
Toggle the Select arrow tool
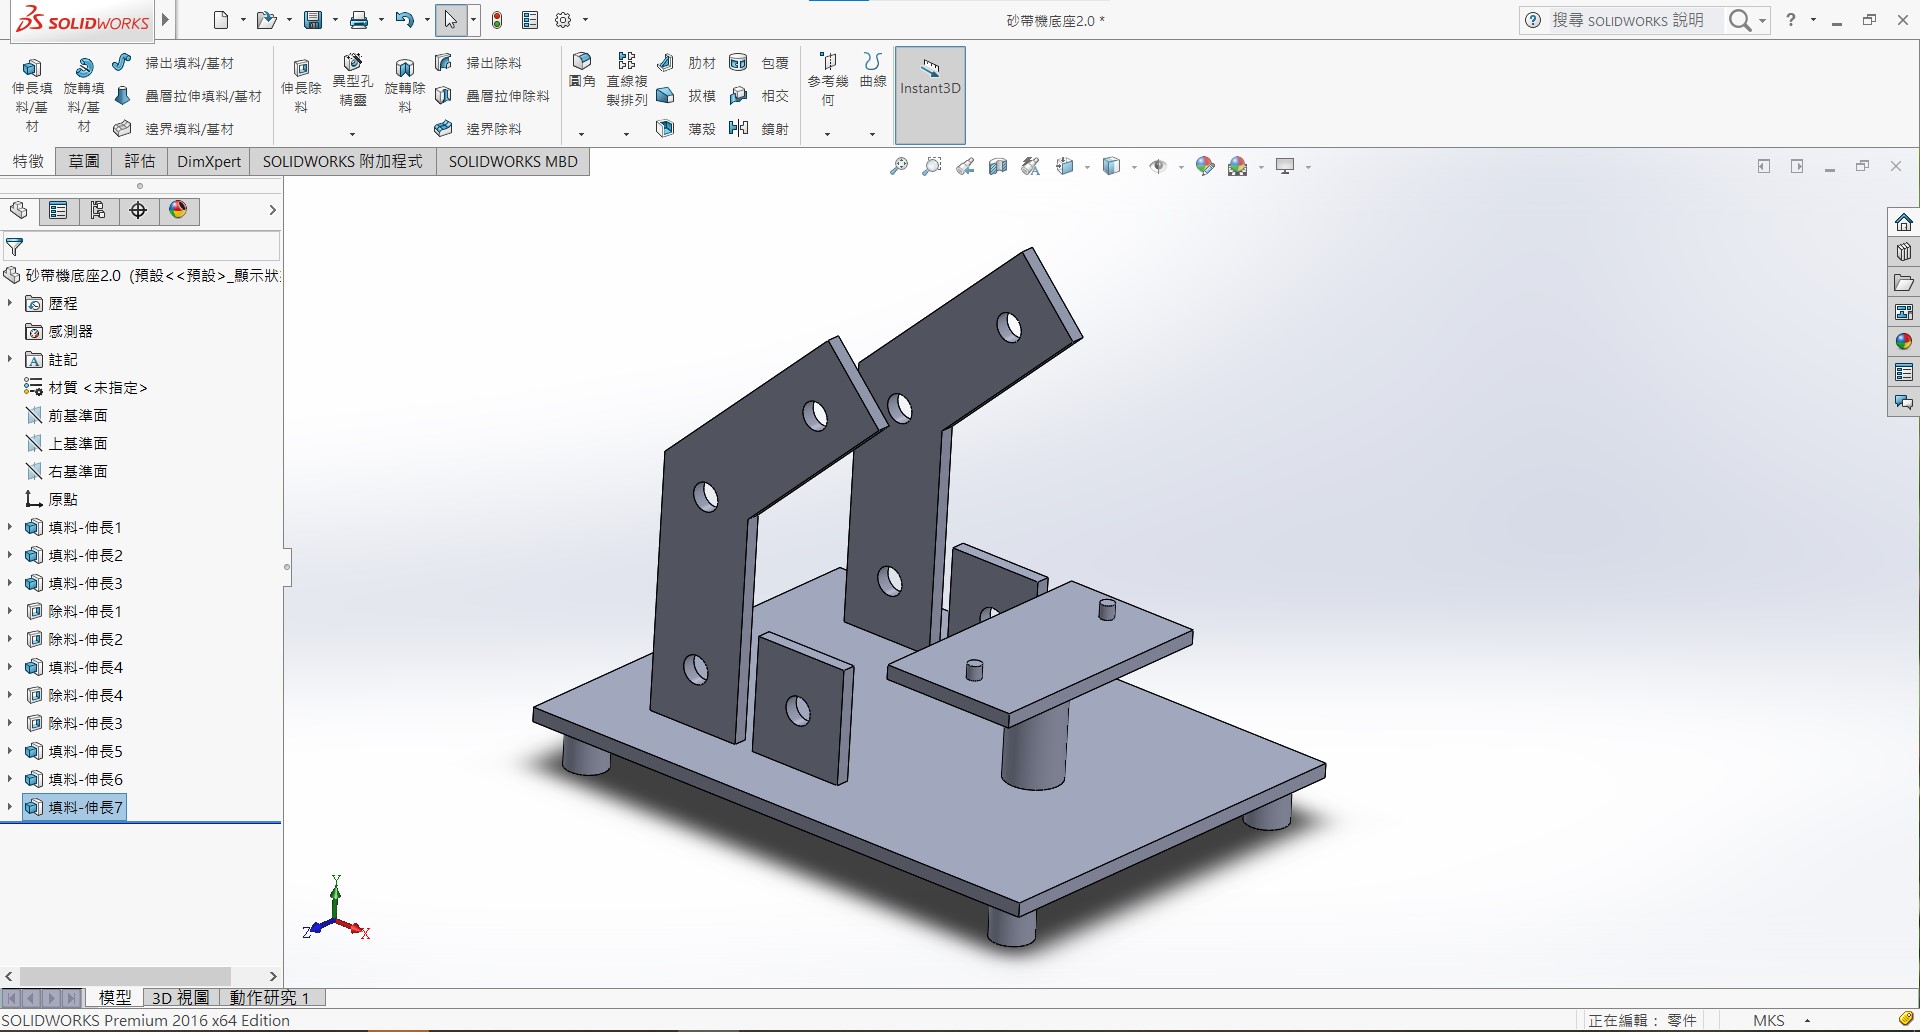click(450, 20)
